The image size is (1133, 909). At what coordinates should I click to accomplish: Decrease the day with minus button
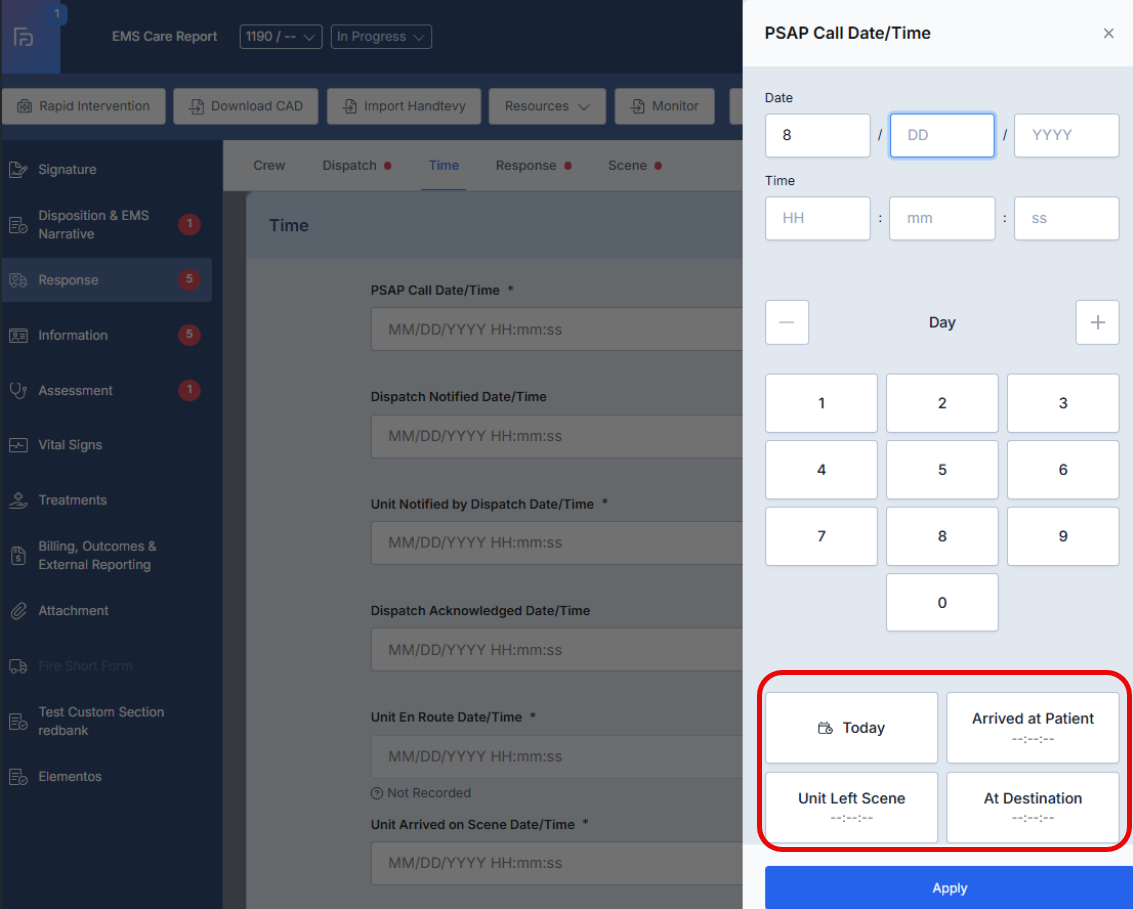pyautogui.click(x=787, y=323)
